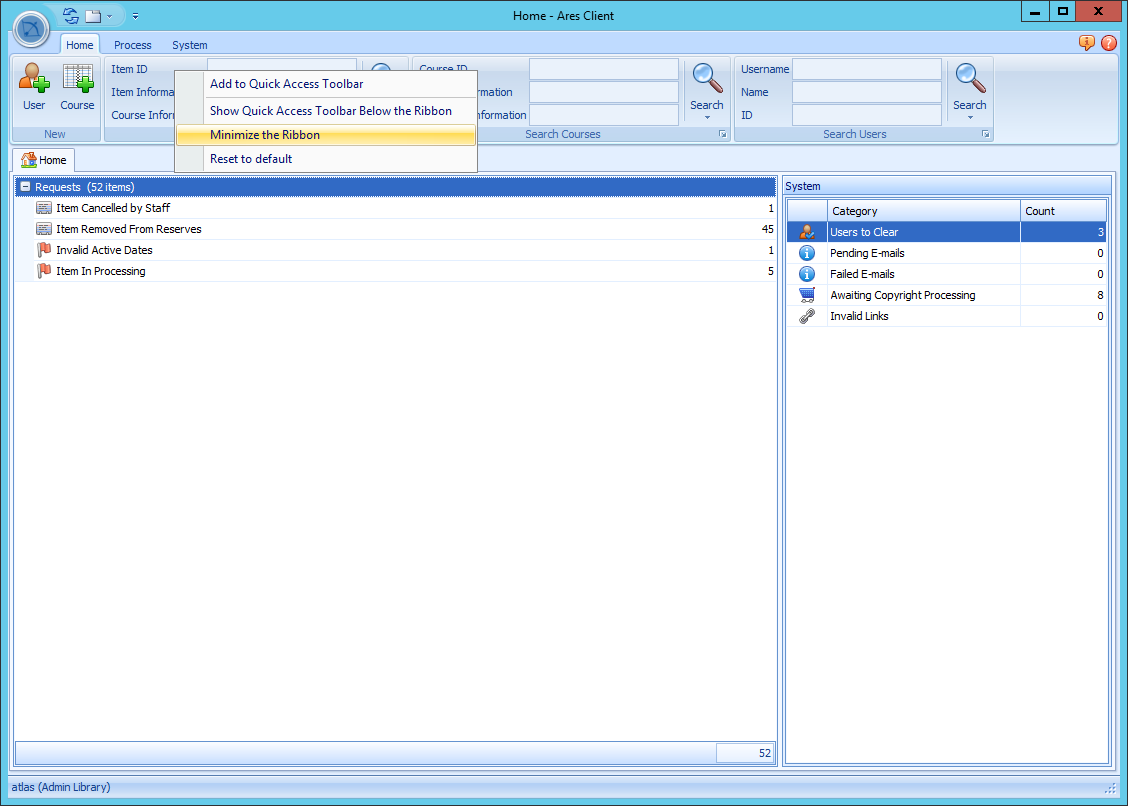Click the Ares bow logo button
Image resolution: width=1128 pixels, height=806 pixels.
point(30,29)
